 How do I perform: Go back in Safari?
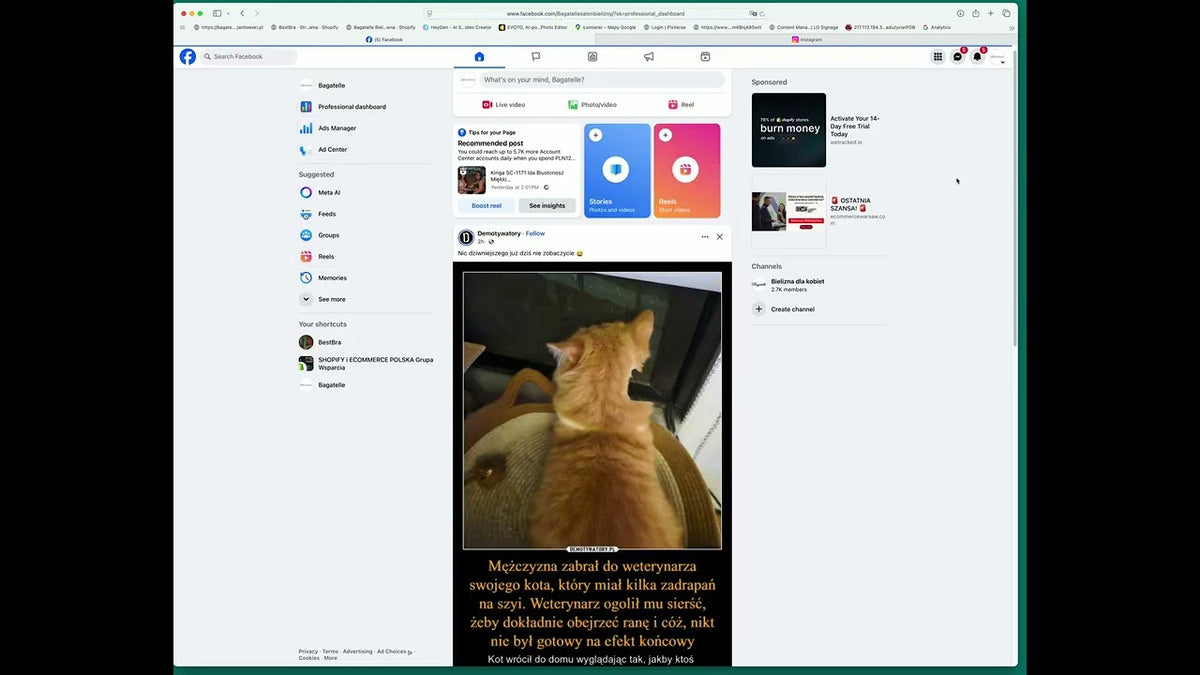242,14
